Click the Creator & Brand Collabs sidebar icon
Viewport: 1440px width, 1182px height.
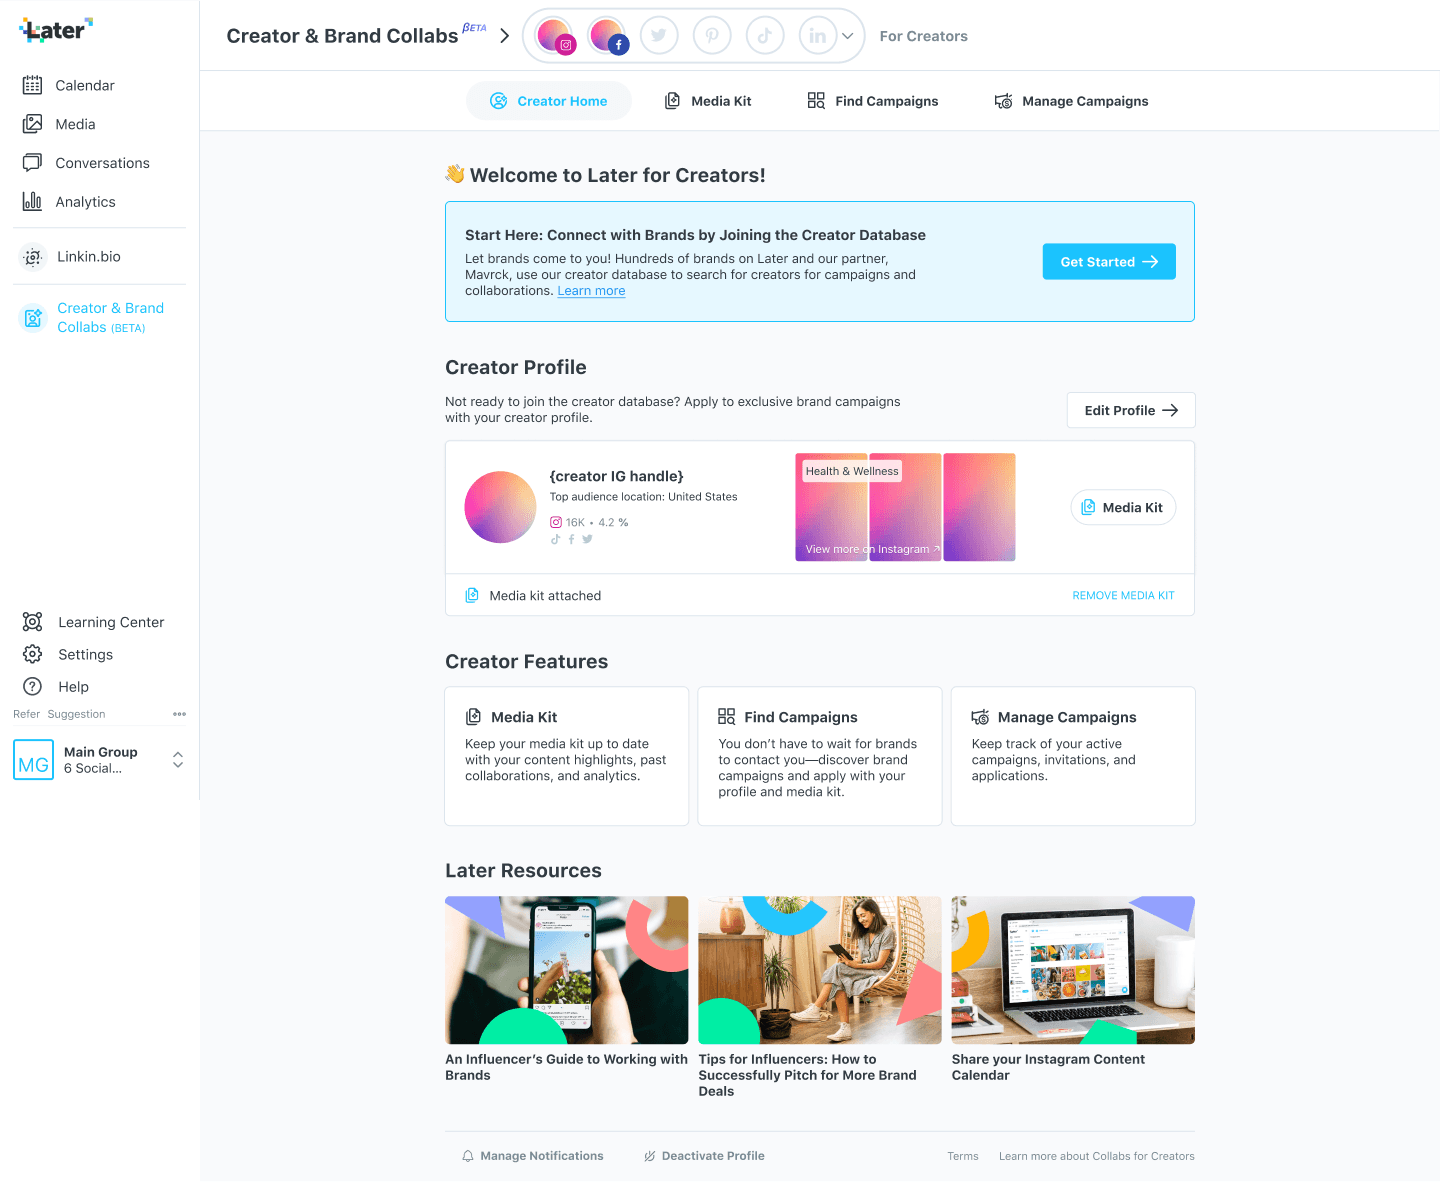coord(33,318)
